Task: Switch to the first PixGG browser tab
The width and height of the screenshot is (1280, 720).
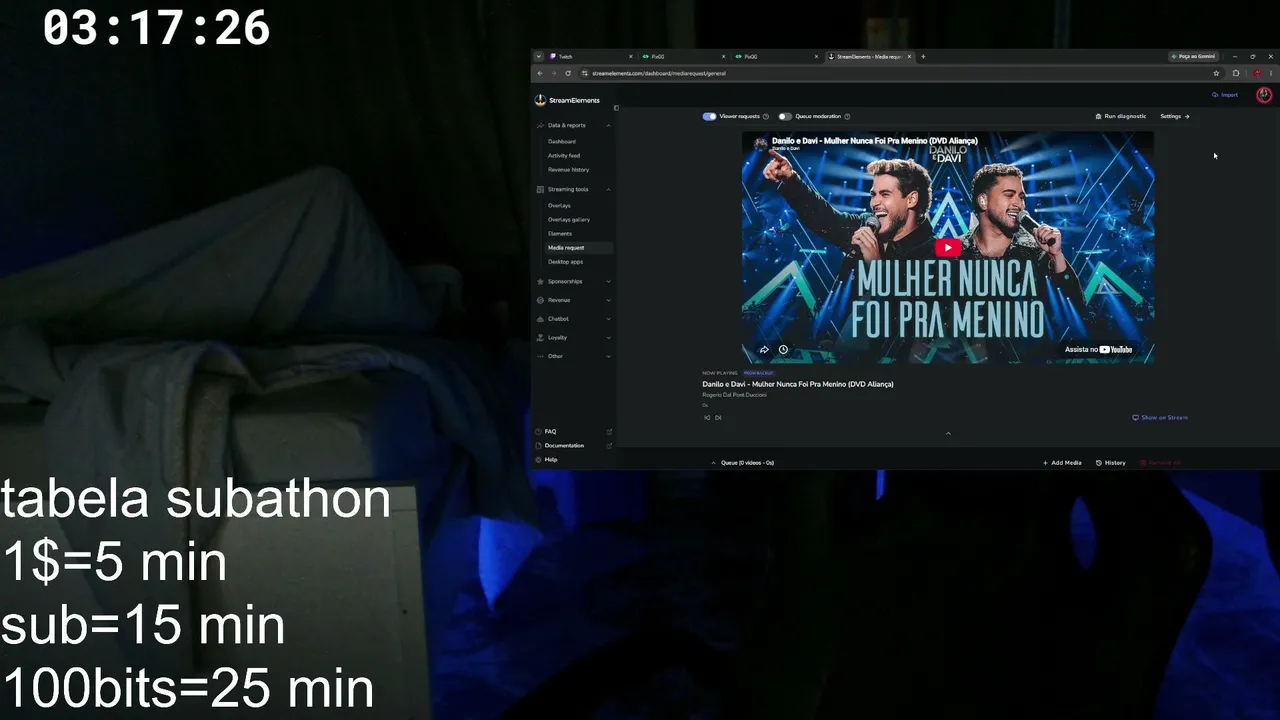Action: pyautogui.click(x=683, y=57)
